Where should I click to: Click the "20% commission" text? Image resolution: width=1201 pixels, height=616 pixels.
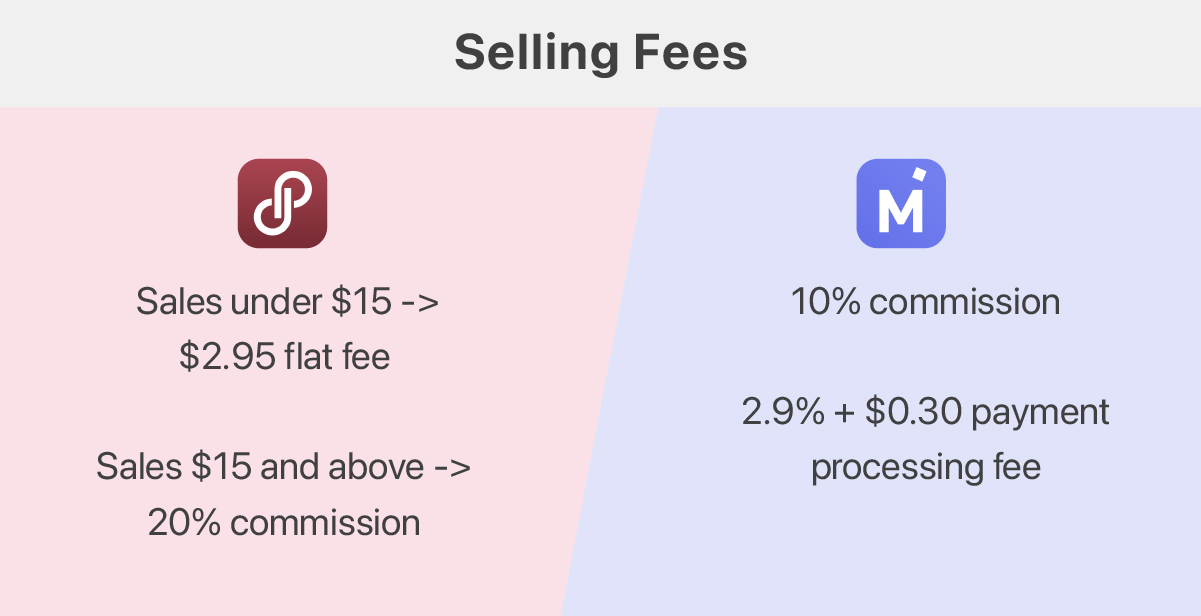[284, 522]
